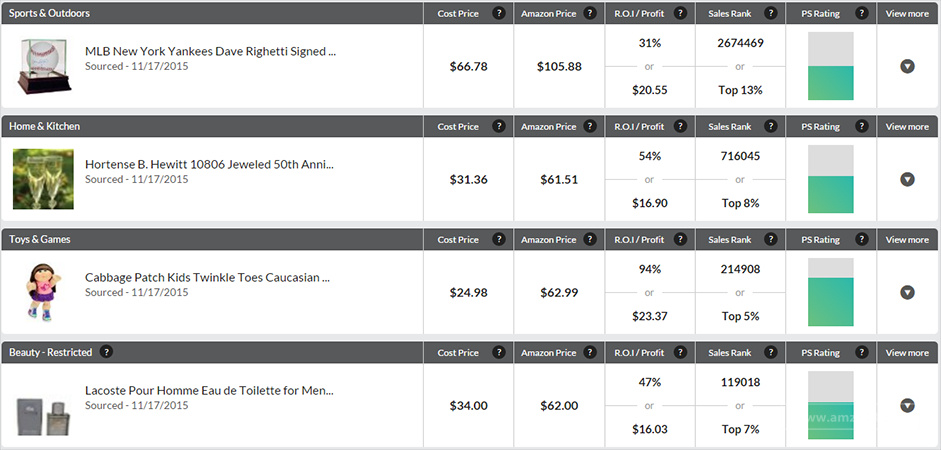Click help icon beside Sales Rank in Beauty row
941x450 pixels.
point(770,353)
